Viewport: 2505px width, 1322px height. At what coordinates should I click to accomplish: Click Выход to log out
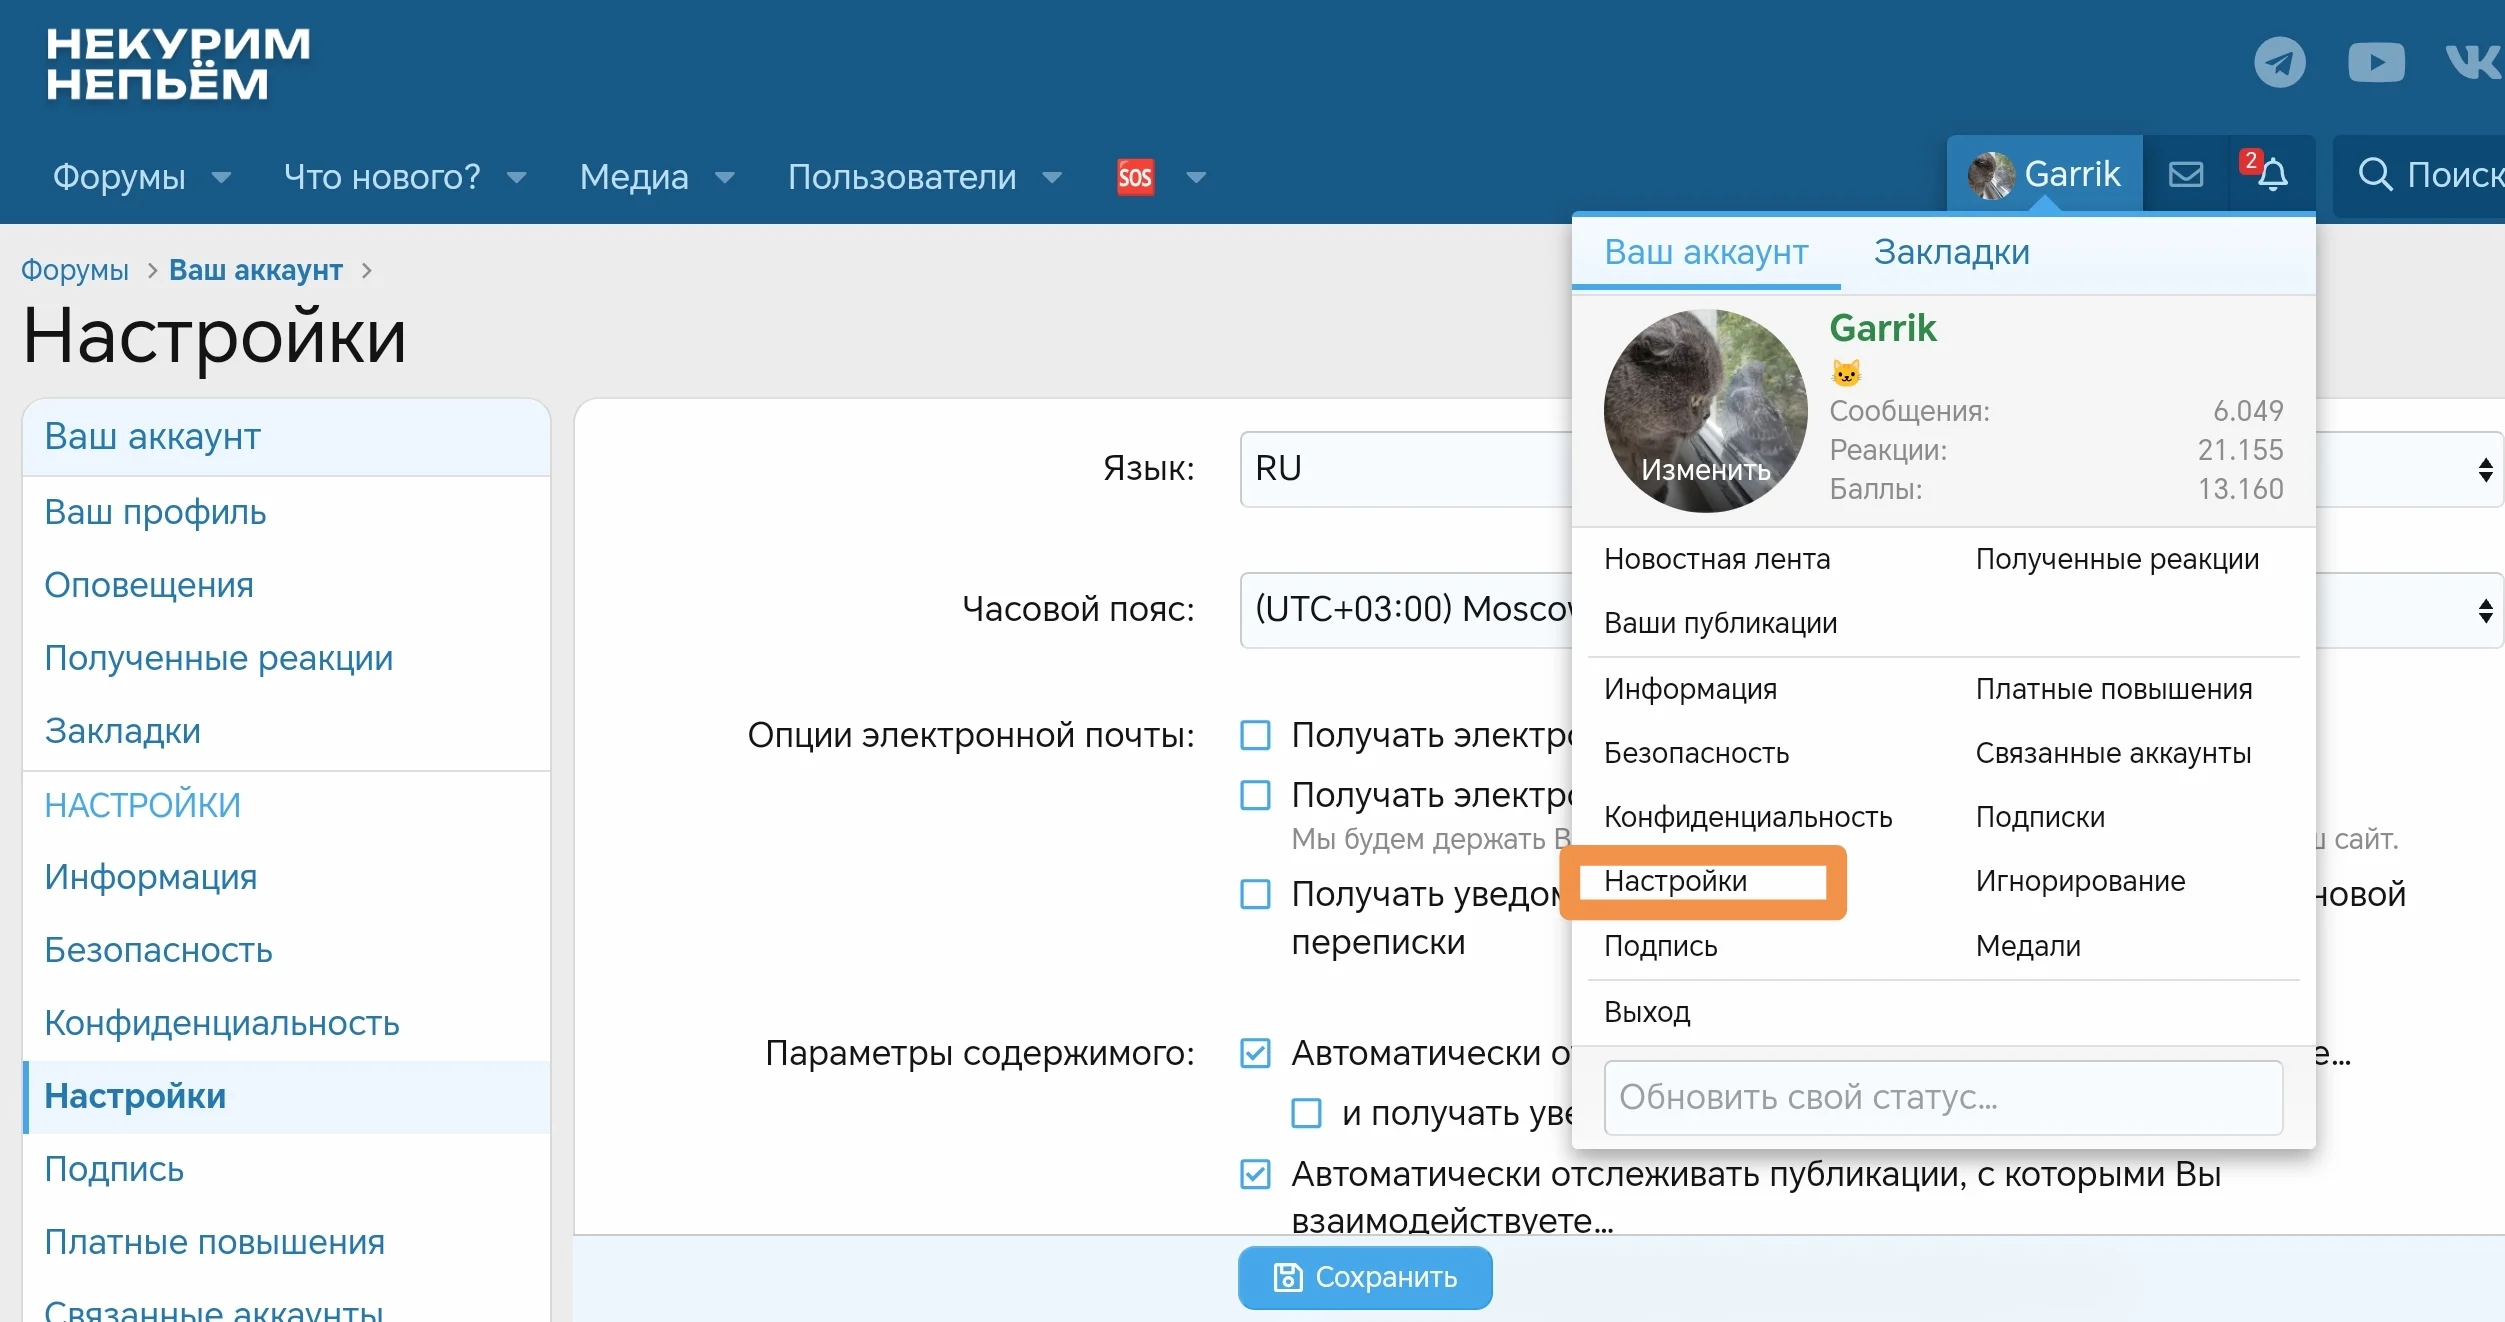(x=1646, y=1012)
